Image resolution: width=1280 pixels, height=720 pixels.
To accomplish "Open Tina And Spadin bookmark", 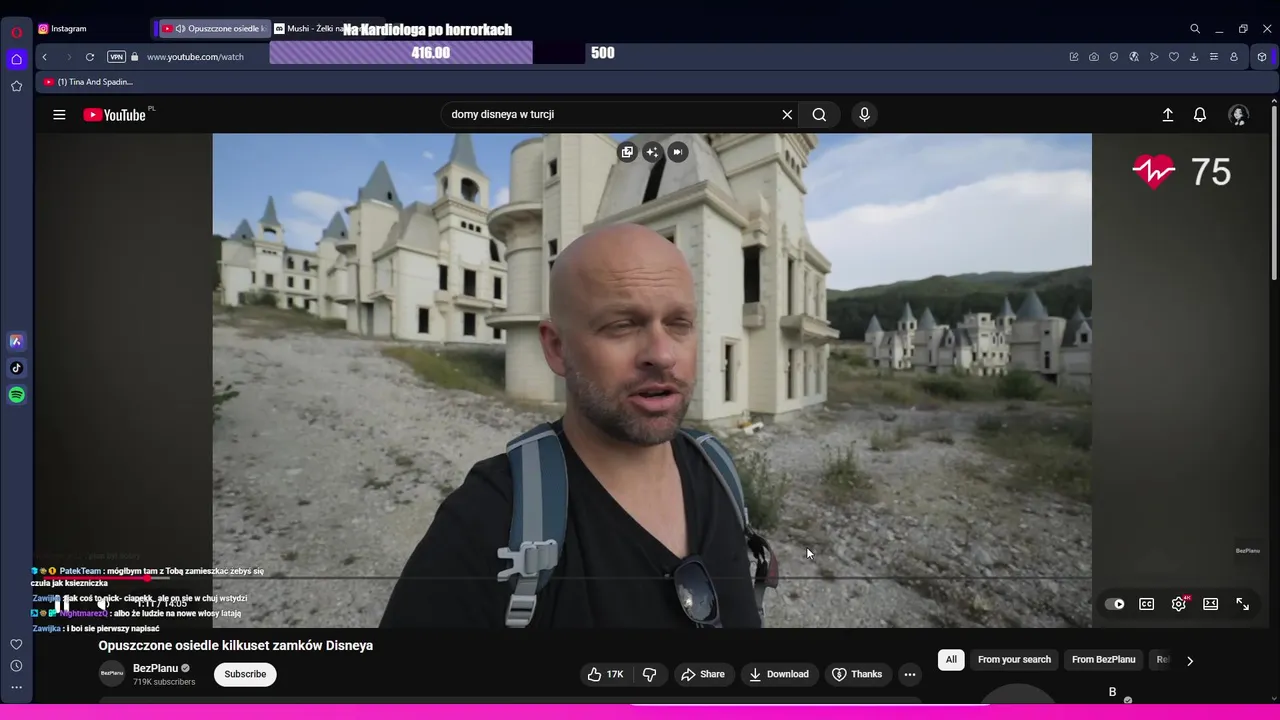I will (88, 82).
